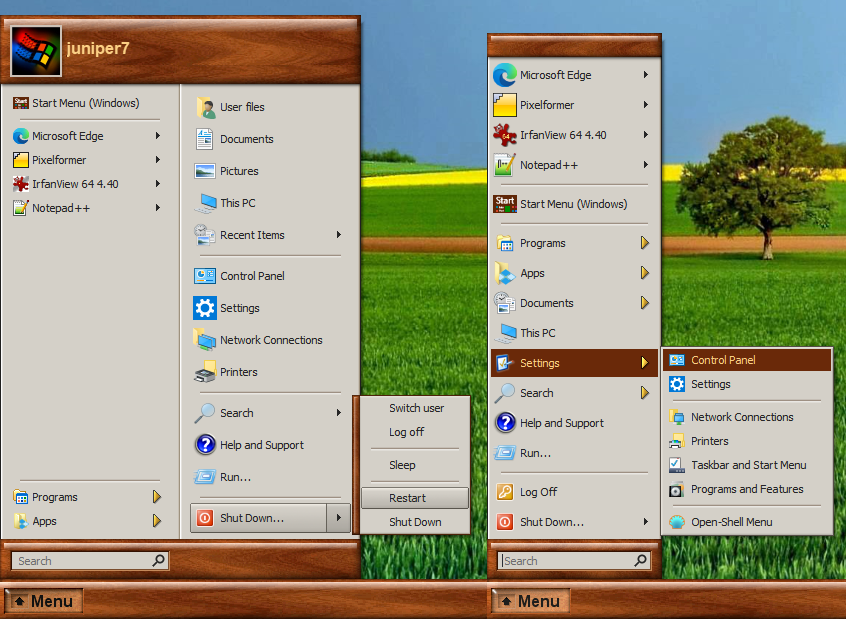
Task: Click the juniper7 user avatar picture
Action: tap(36, 50)
